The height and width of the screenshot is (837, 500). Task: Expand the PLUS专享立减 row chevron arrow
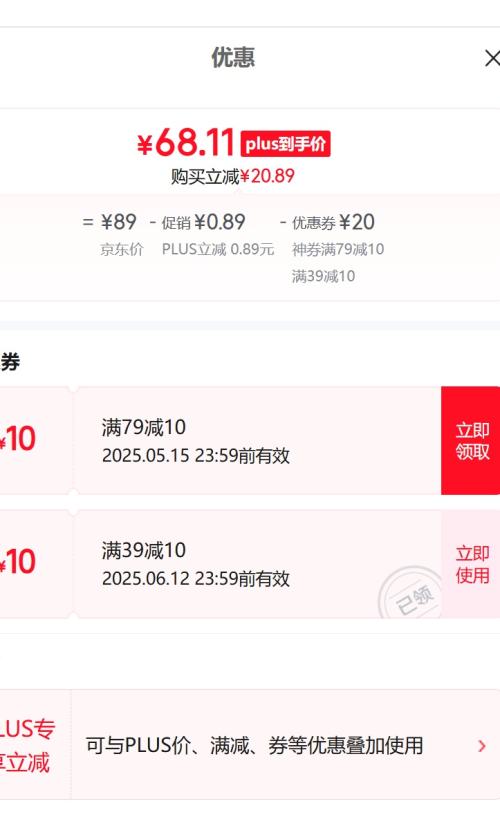482,746
